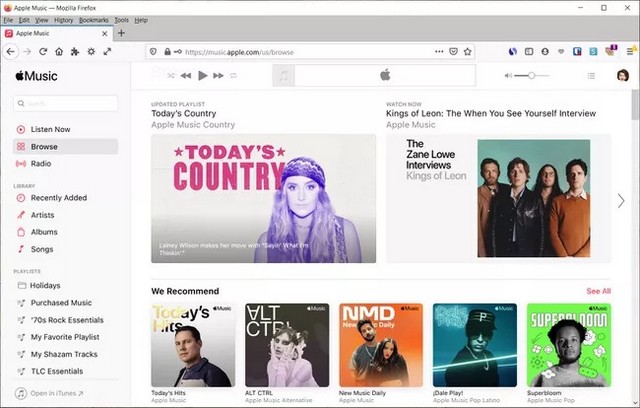Toggle shuffle in the player controls
Image resolution: width=640 pixels, height=408 pixels.
(x=172, y=75)
